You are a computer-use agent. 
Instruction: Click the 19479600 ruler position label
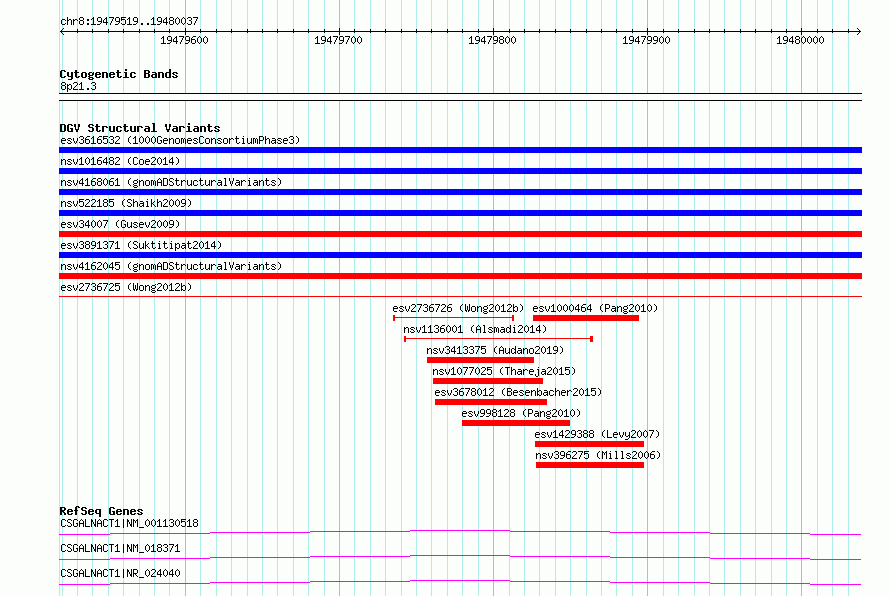pyautogui.click(x=184, y=40)
